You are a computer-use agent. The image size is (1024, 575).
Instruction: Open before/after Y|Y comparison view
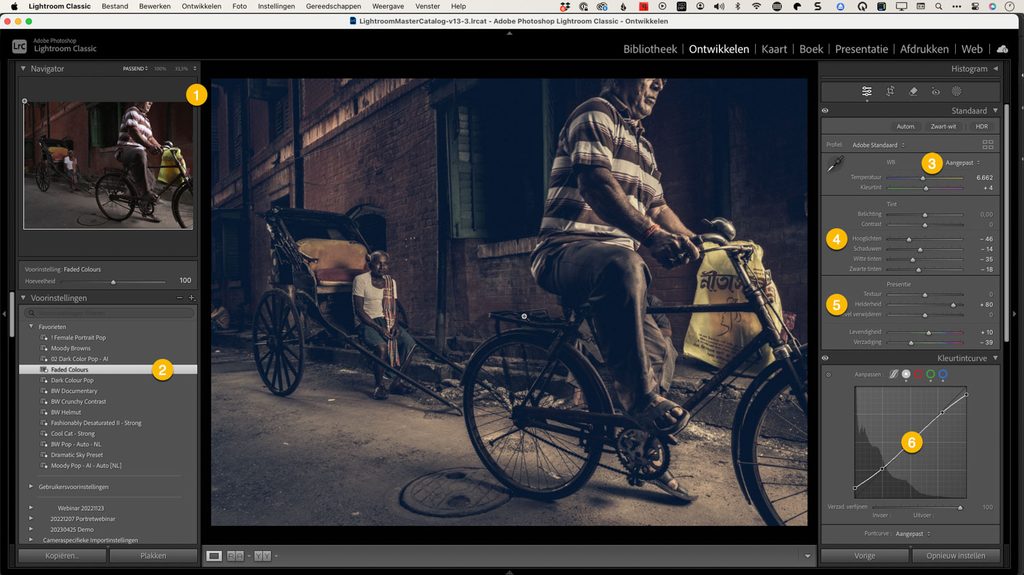coord(263,556)
